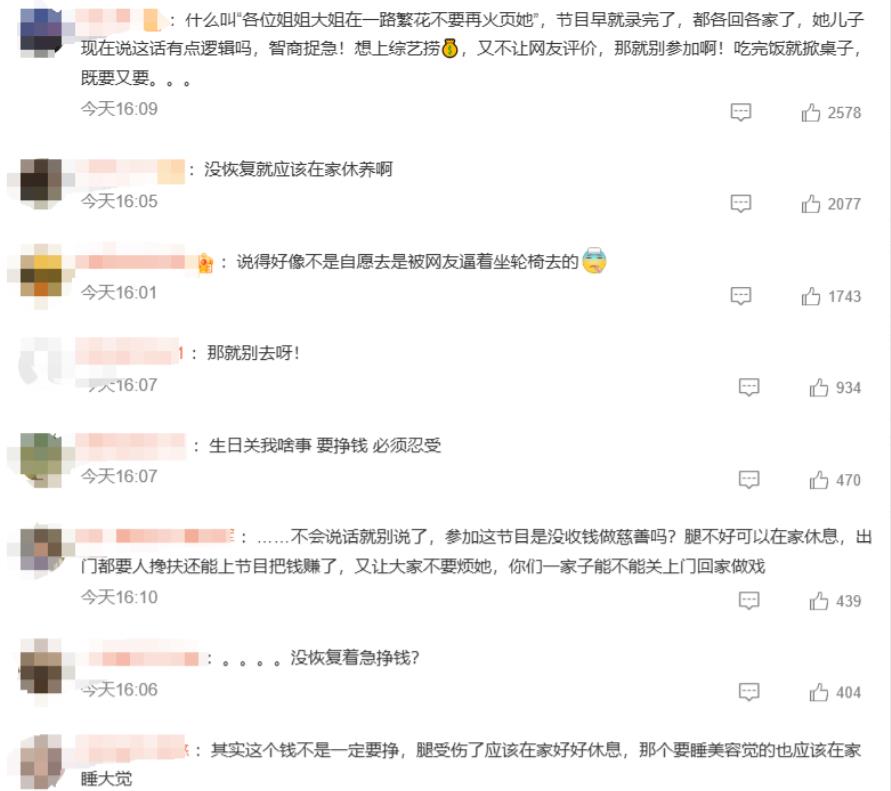Click the 今天16:05 timestamp
This screenshot has height=791, width=891.
pyautogui.click(x=119, y=201)
